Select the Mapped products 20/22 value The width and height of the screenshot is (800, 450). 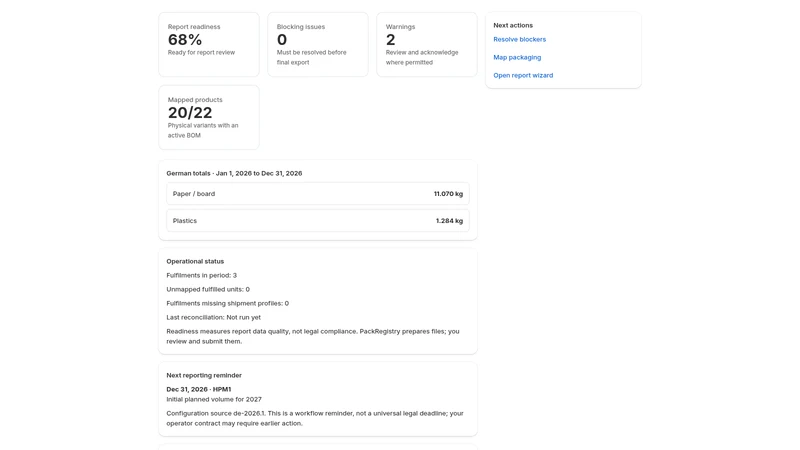[190, 112]
